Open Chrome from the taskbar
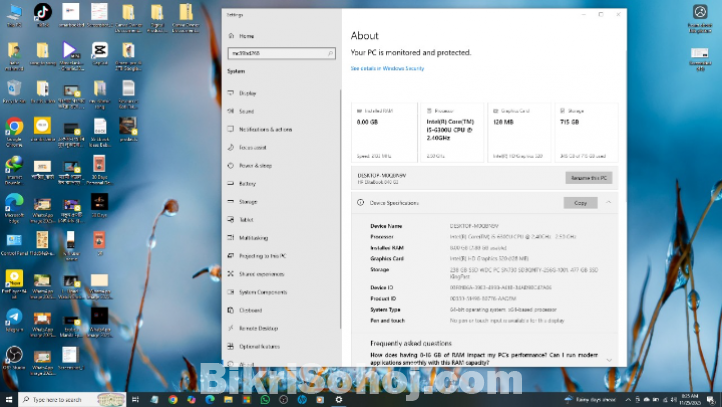722x407 pixels. (173, 400)
